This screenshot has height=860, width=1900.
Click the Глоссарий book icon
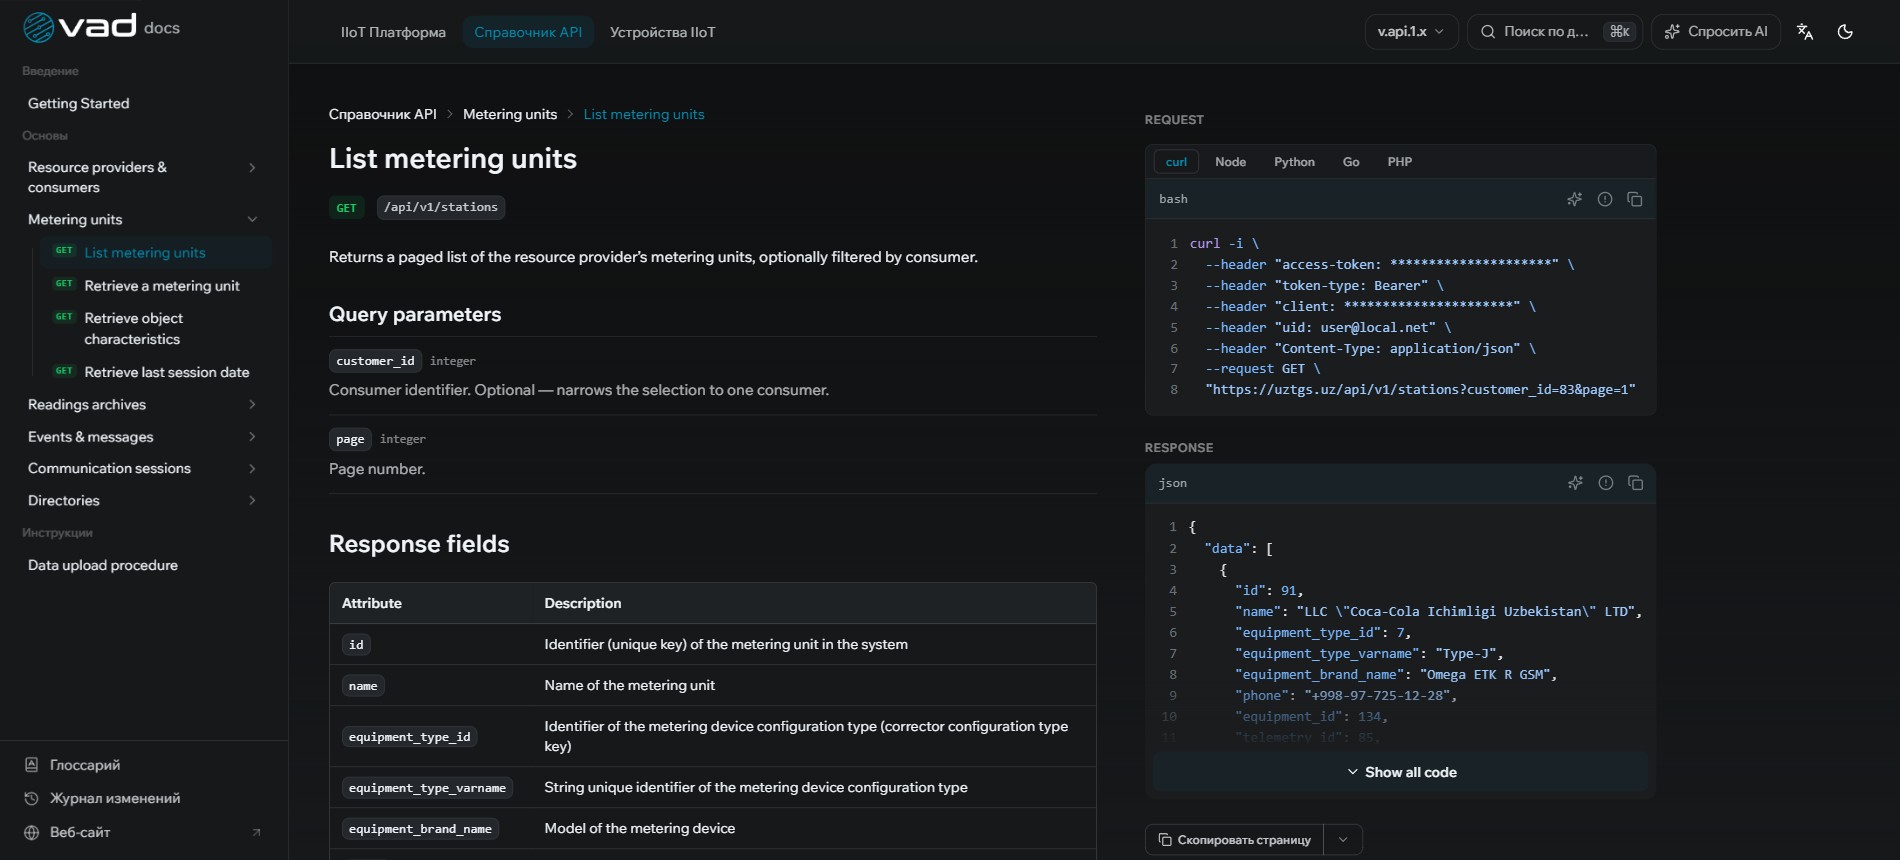point(31,765)
